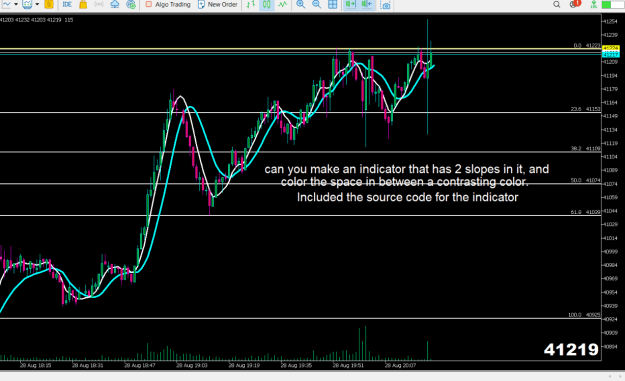Click the 41254 value on the price scale
The height and width of the screenshot is (381, 625).
point(611,22)
